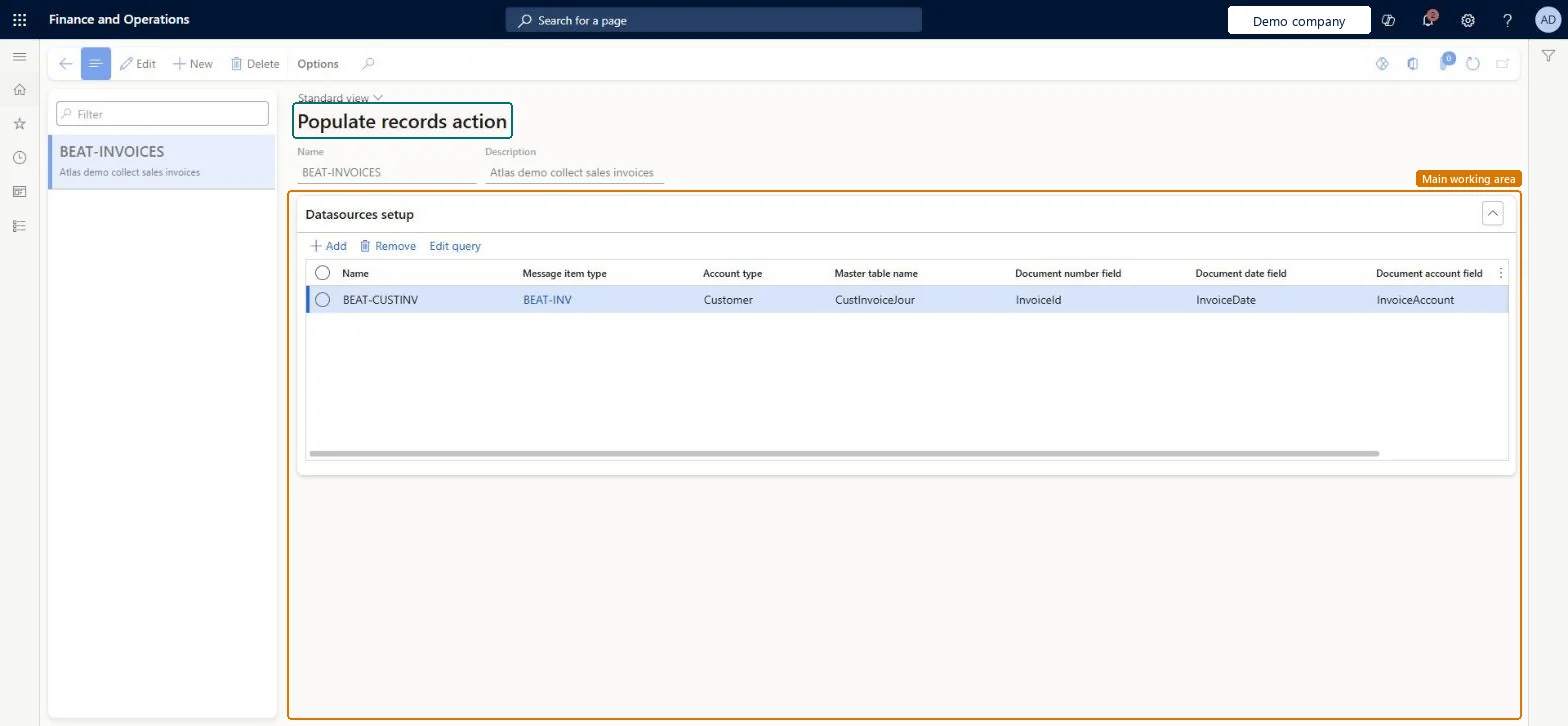The image size is (1568, 726).
Task: Click New in the action pane
Action: tap(193, 64)
